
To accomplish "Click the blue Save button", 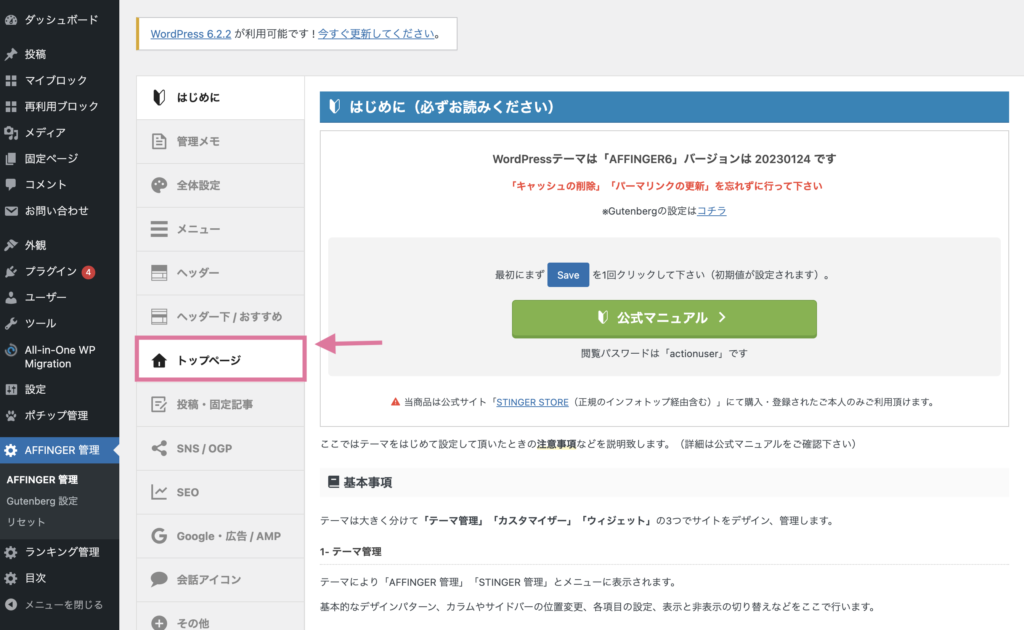I will [x=568, y=275].
